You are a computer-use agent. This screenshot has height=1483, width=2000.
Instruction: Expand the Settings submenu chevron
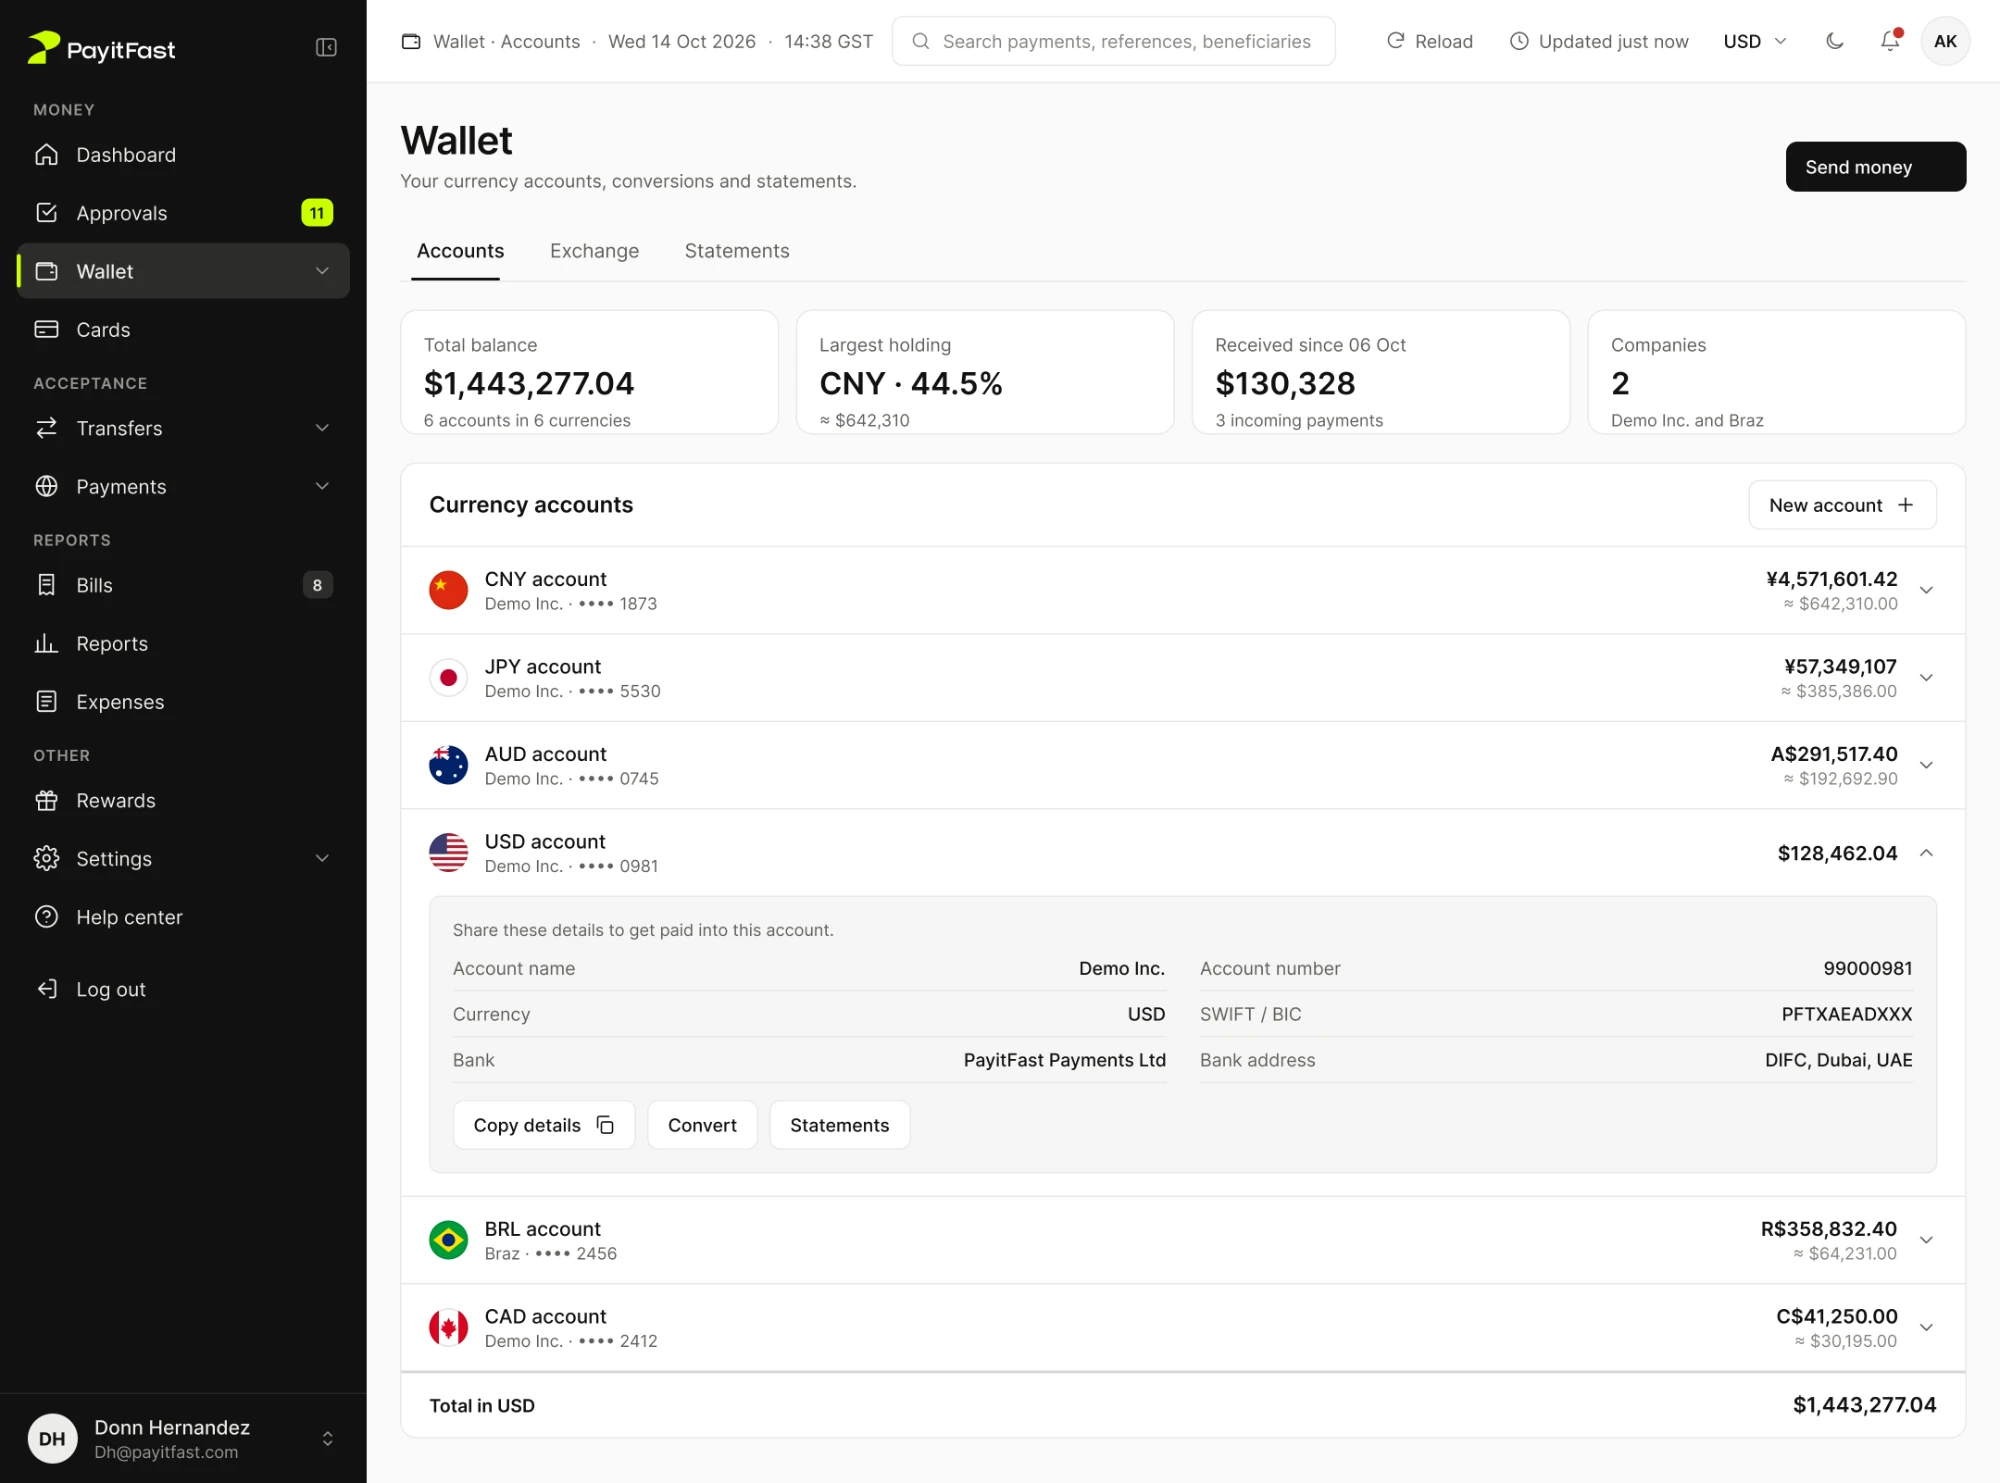tap(322, 858)
